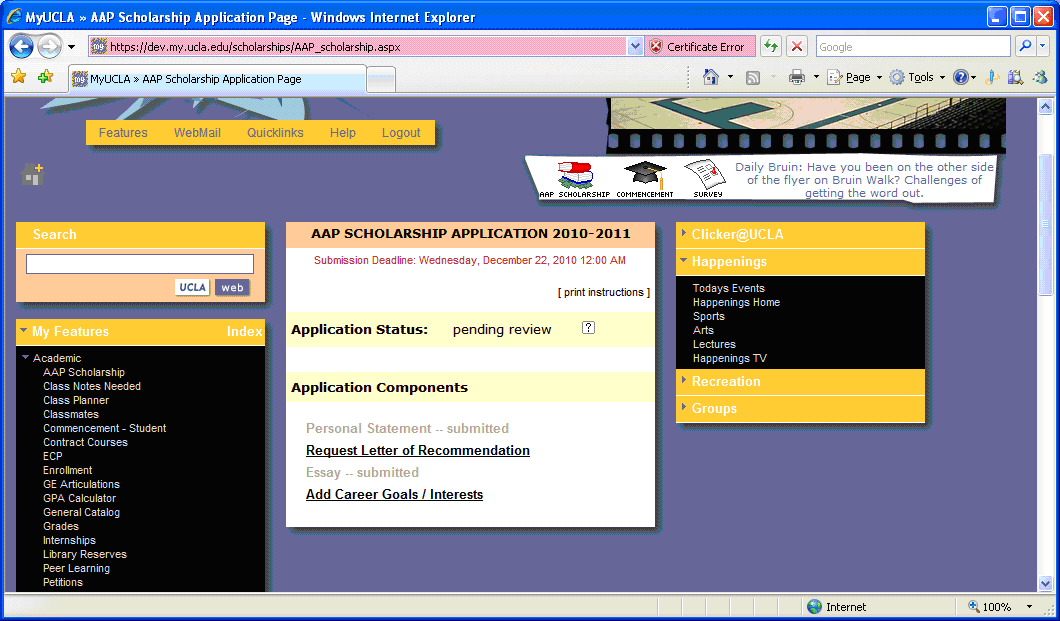Click the Stop loading red X icon

796,47
